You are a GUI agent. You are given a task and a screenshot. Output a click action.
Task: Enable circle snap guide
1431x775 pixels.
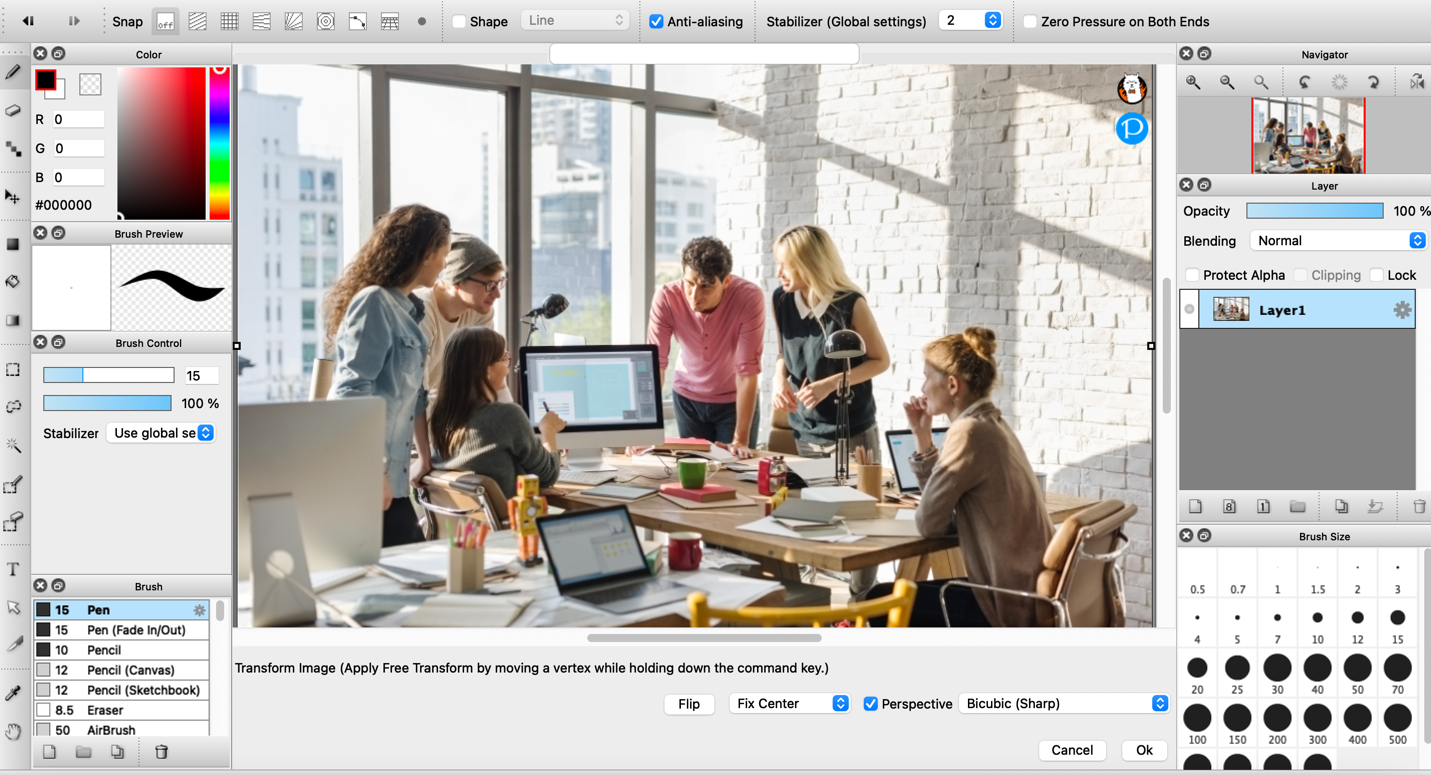[325, 21]
